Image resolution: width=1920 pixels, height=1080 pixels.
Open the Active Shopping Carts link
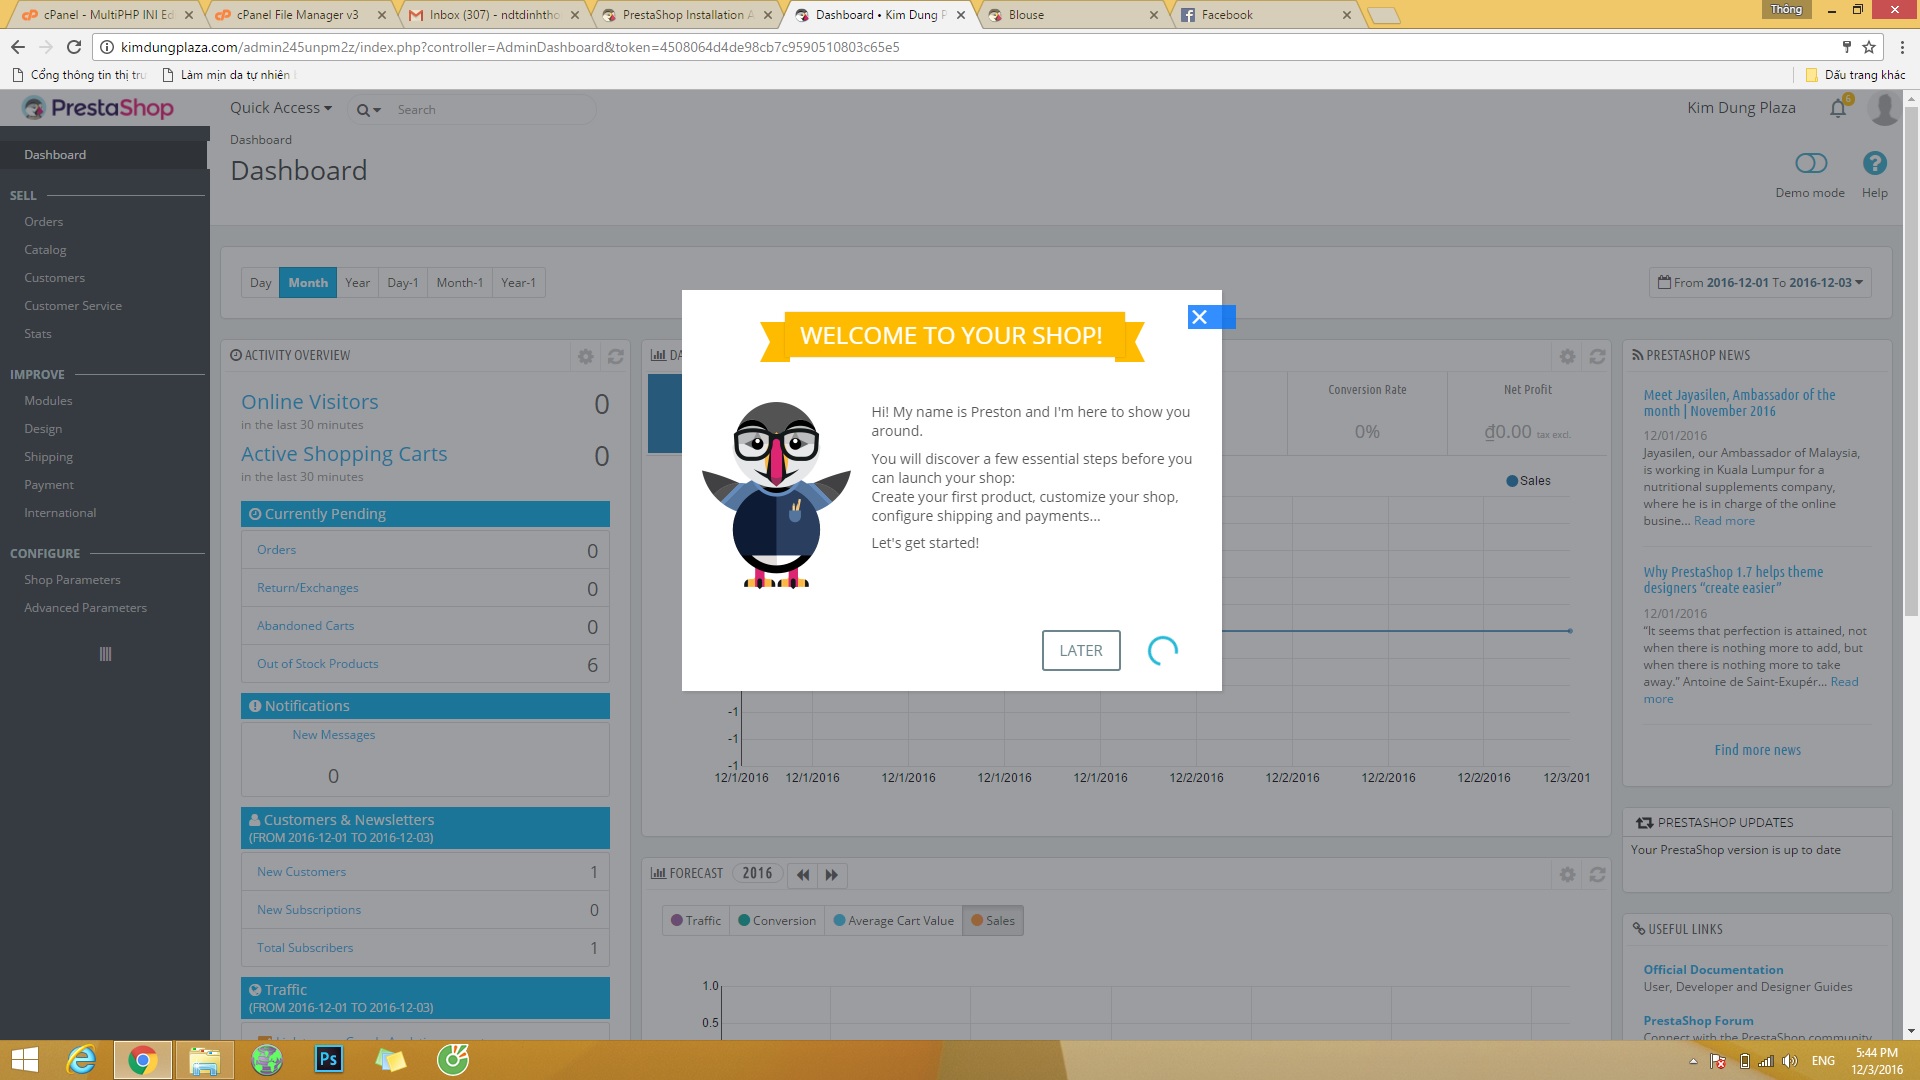pyautogui.click(x=344, y=454)
